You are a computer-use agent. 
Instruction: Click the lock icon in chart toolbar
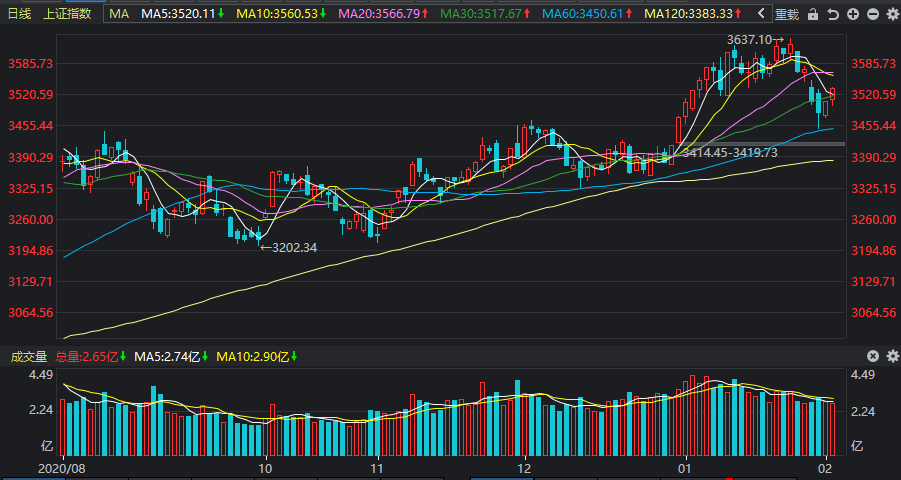coord(813,14)
